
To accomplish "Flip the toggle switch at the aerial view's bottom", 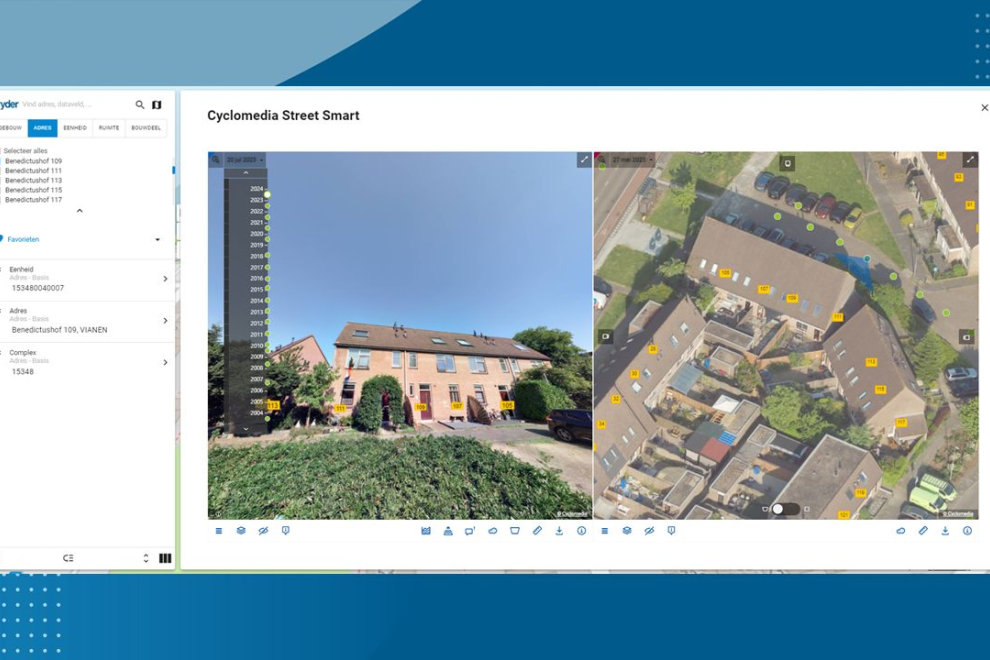I will pyautogui.click(x=785, y=509).
